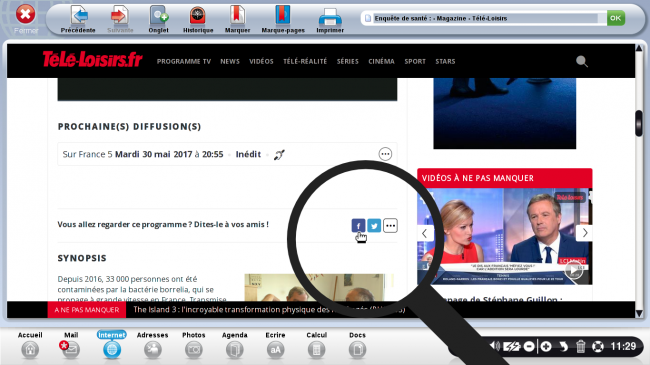Click the SYNOPSIS heading

[x=82, y=258]
